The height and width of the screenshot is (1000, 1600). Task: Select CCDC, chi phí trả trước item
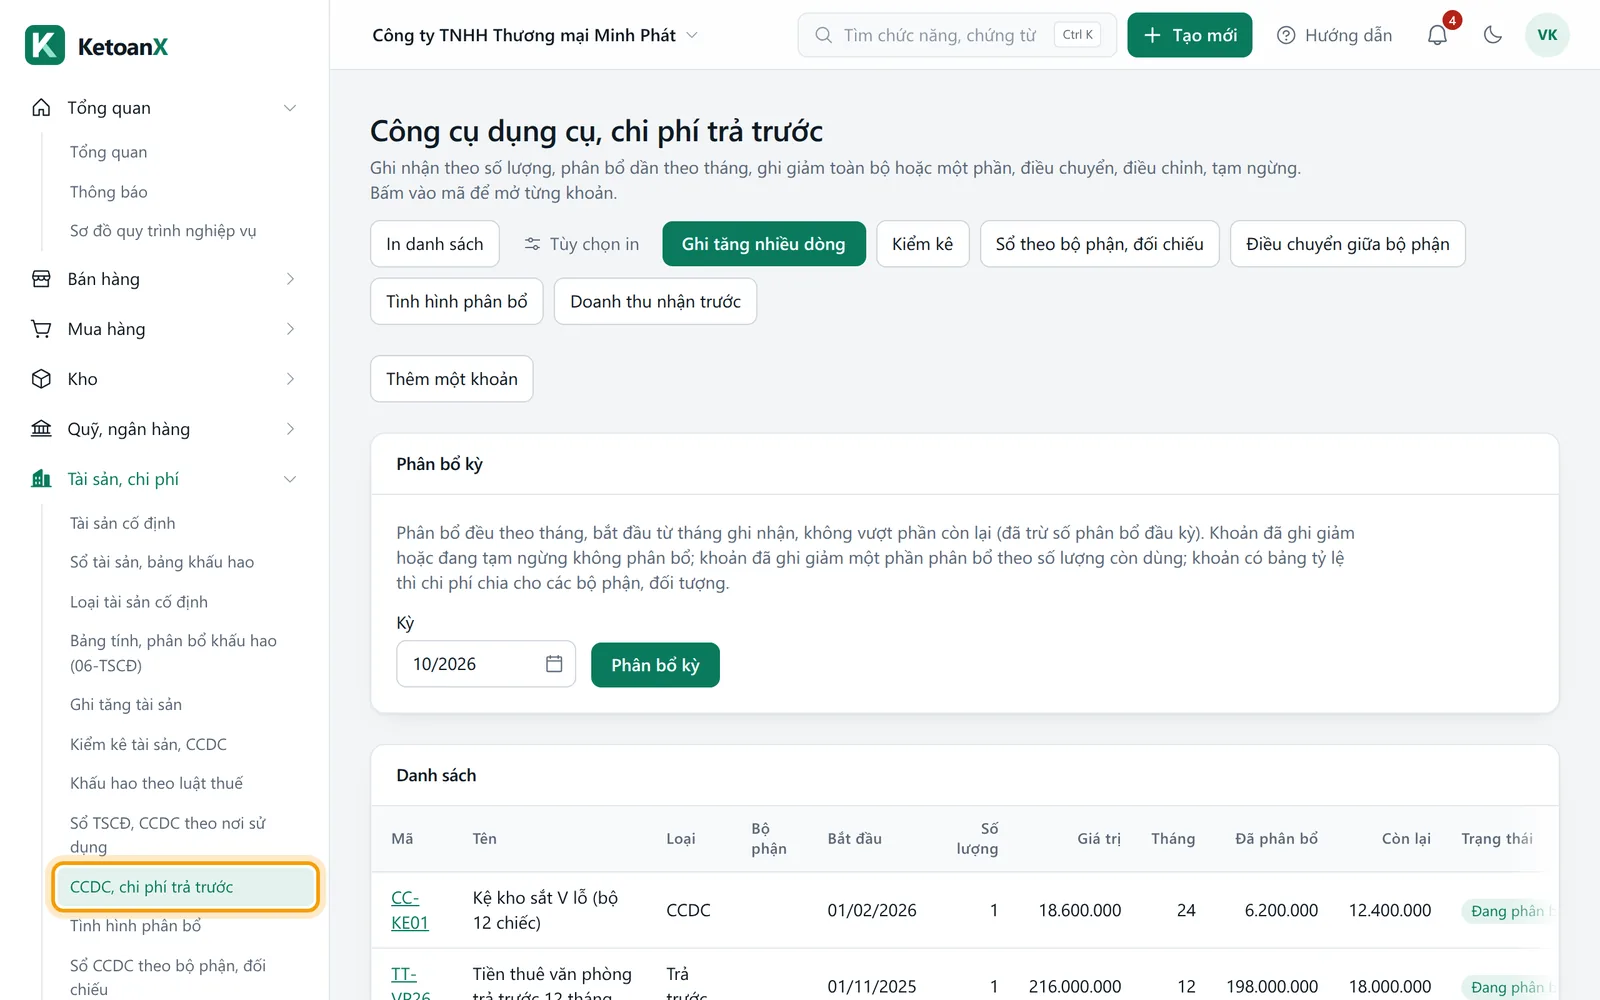(x=185, y=887)
